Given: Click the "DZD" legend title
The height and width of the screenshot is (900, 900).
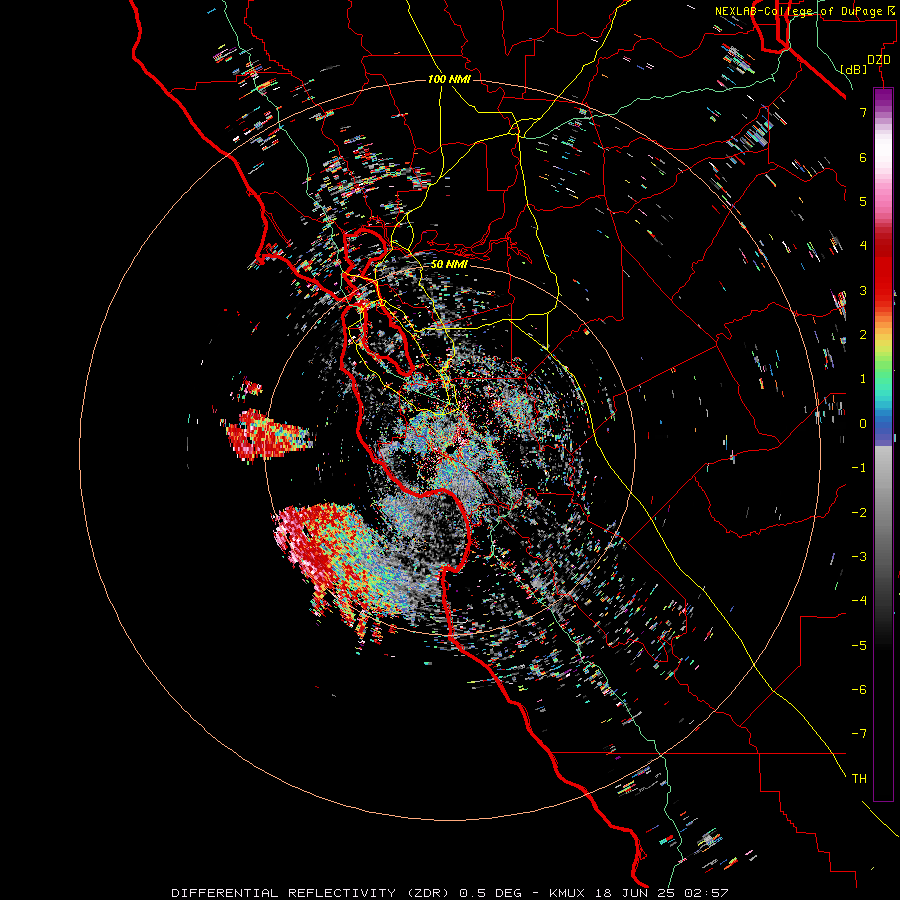Looking at the screenshot, I should coord(879,60).
